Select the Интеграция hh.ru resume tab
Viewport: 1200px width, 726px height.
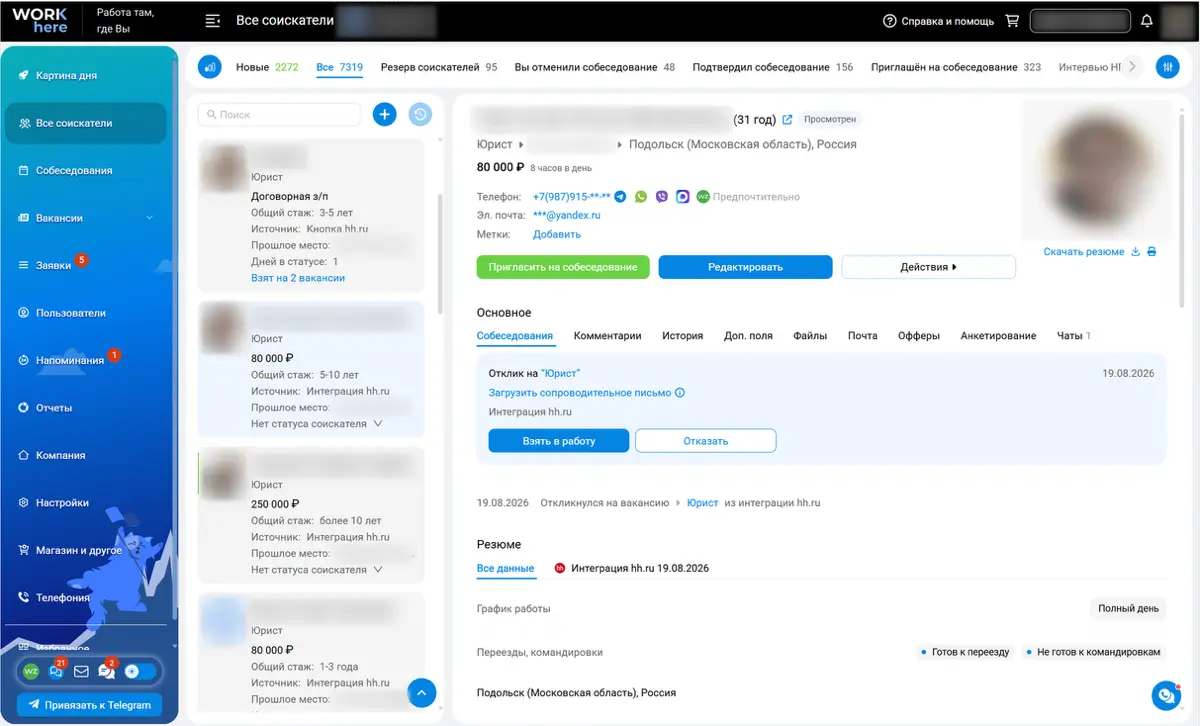631,568
